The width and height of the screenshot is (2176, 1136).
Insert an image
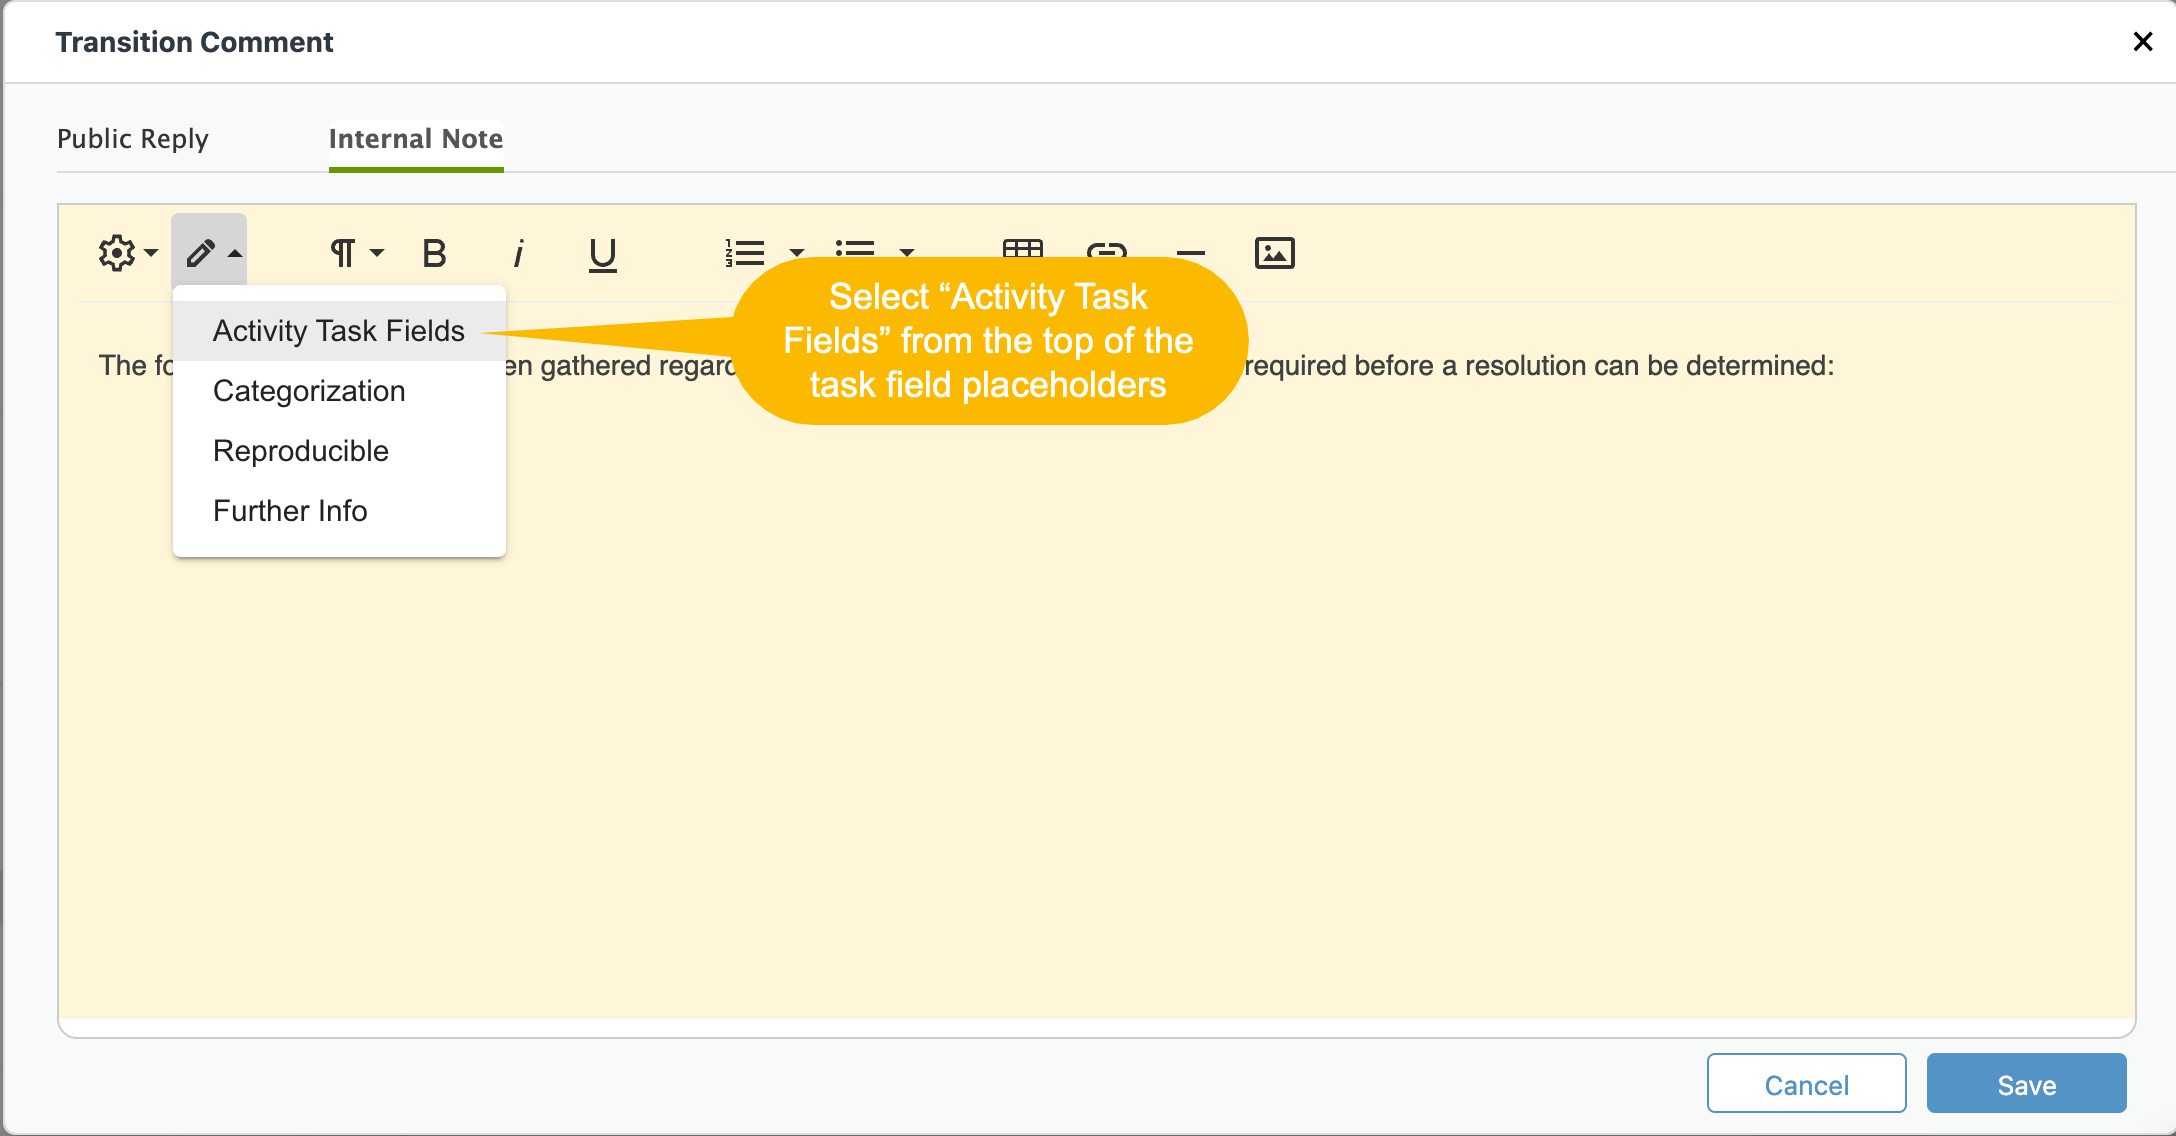pyautogui.click(x=1275, y=253)
